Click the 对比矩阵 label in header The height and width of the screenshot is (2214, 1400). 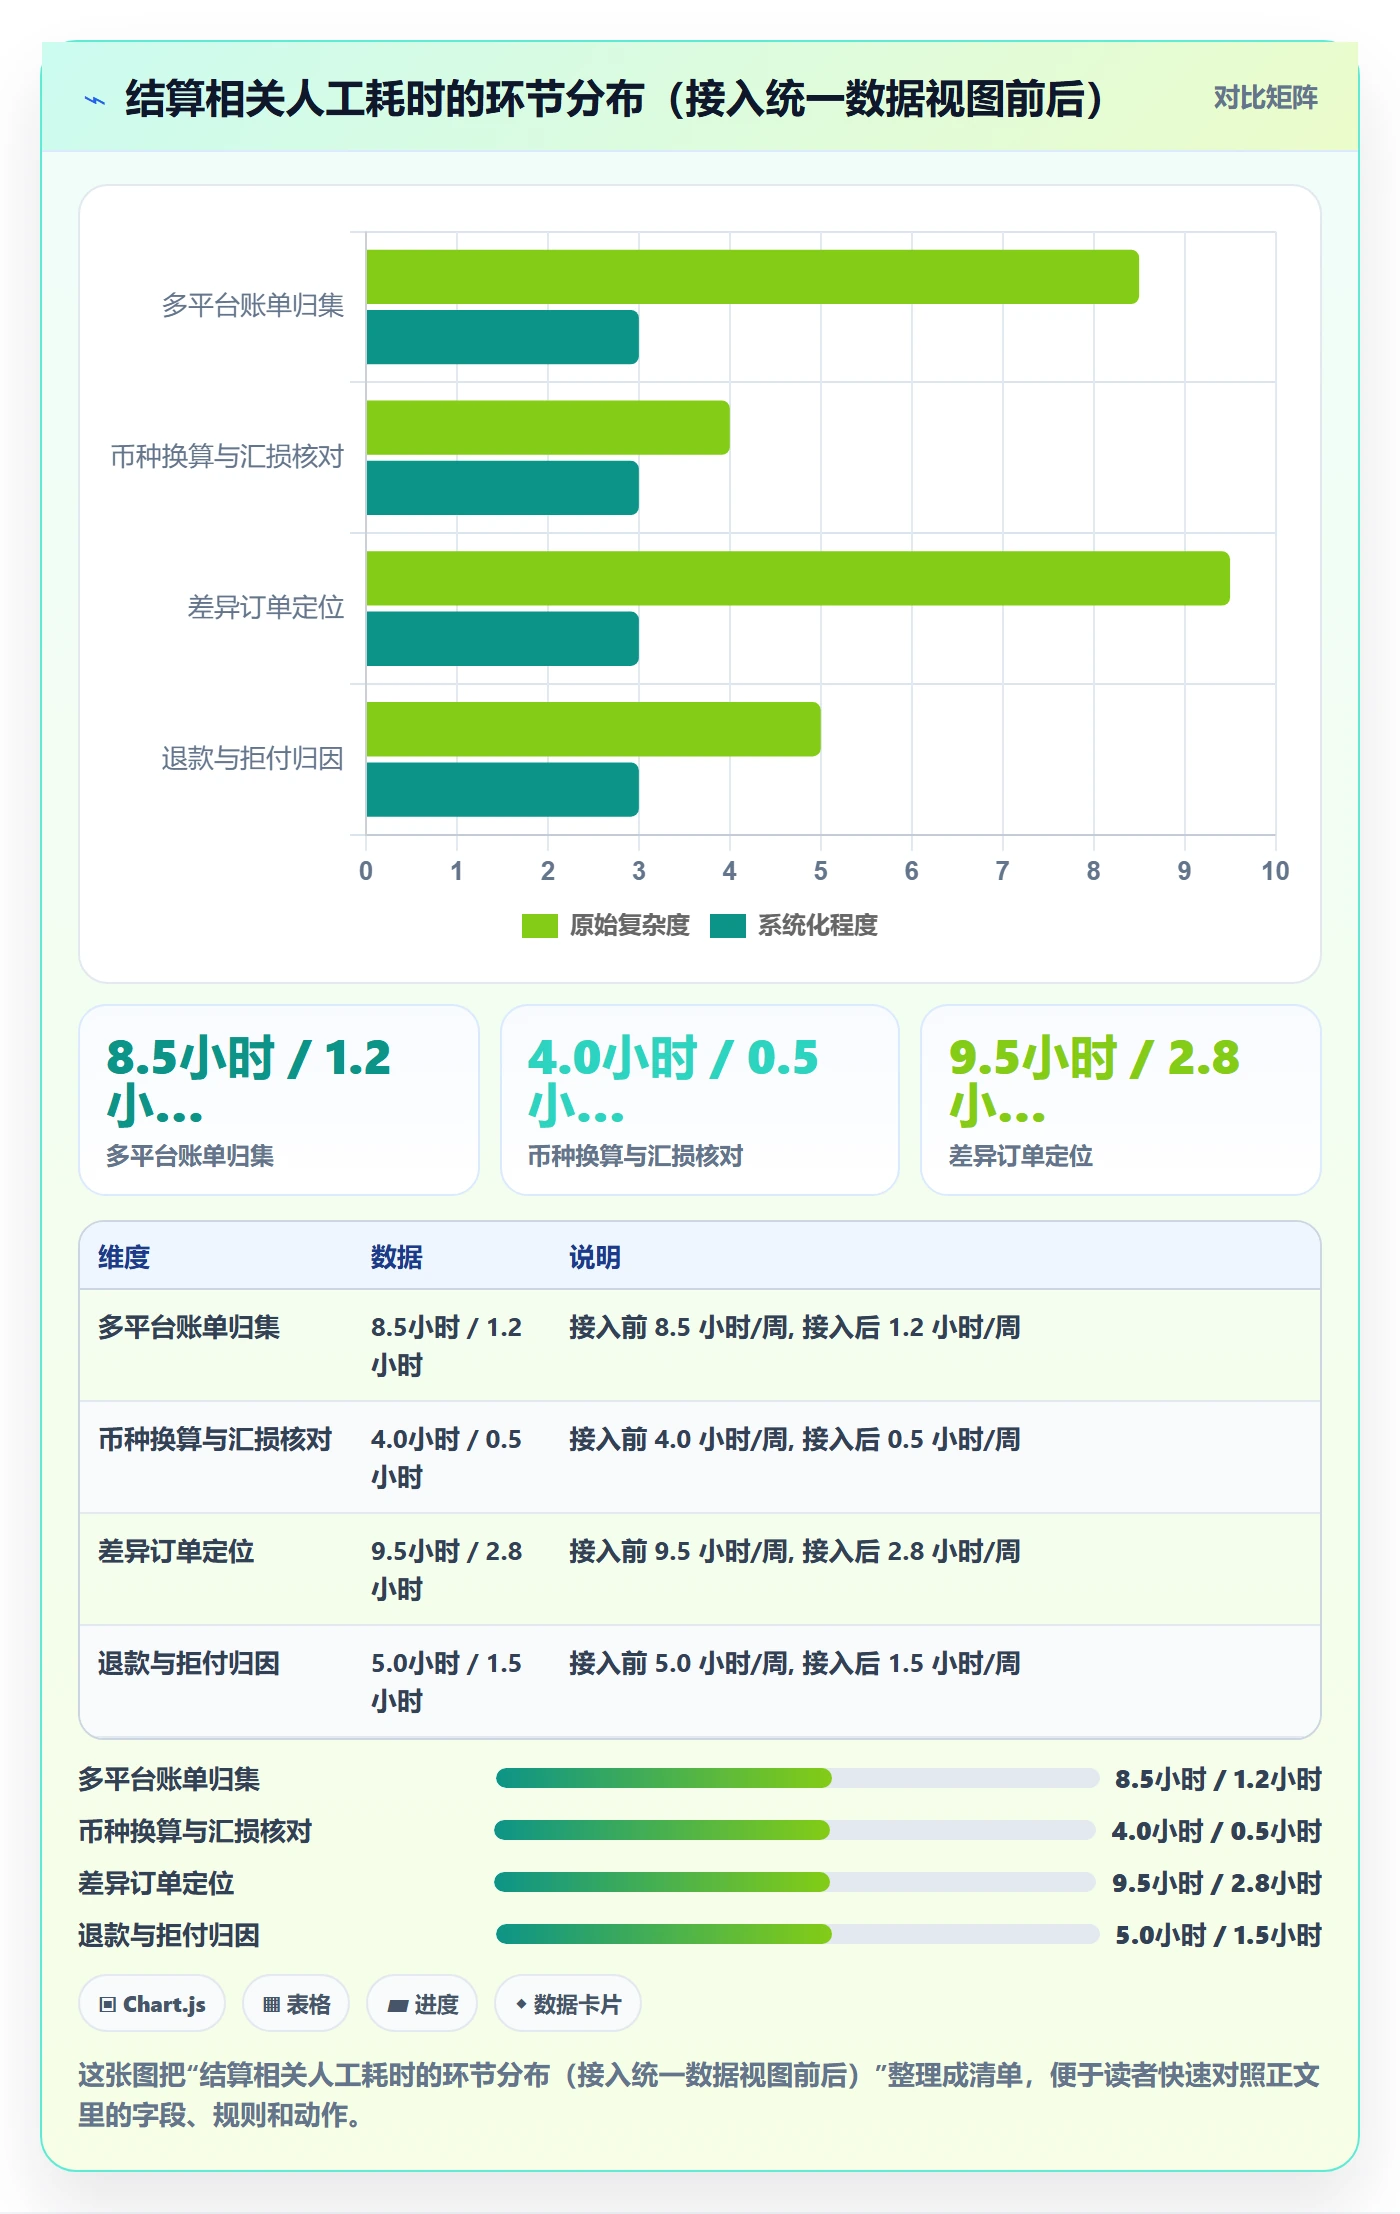(1265, 97)
